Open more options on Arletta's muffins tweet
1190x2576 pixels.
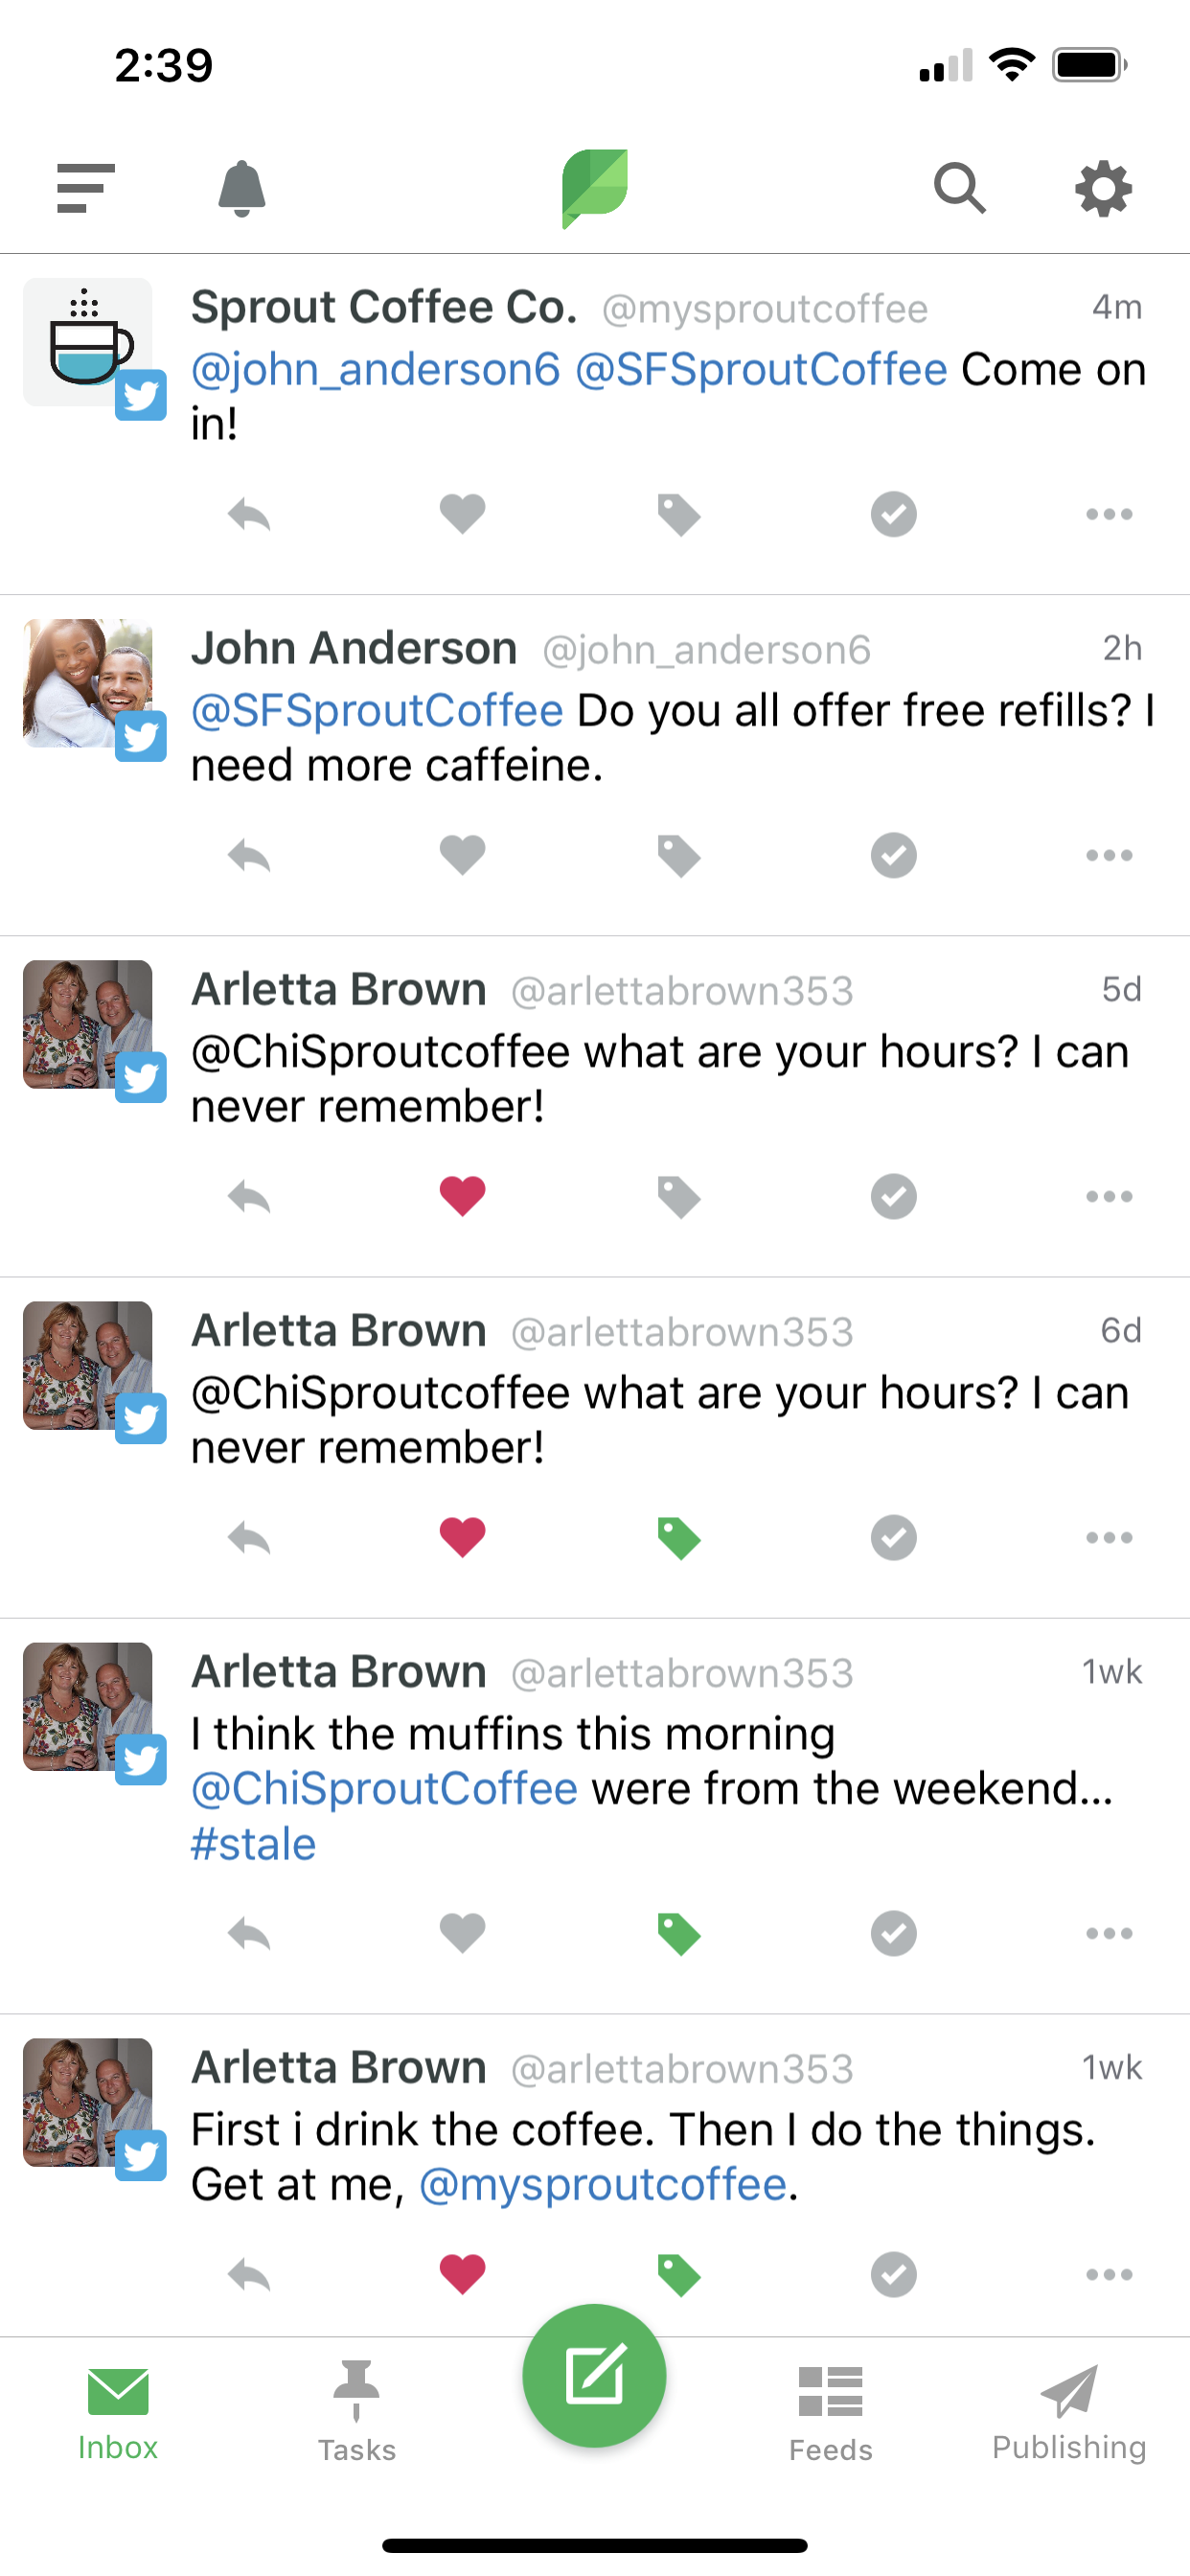point(1109,1933)
